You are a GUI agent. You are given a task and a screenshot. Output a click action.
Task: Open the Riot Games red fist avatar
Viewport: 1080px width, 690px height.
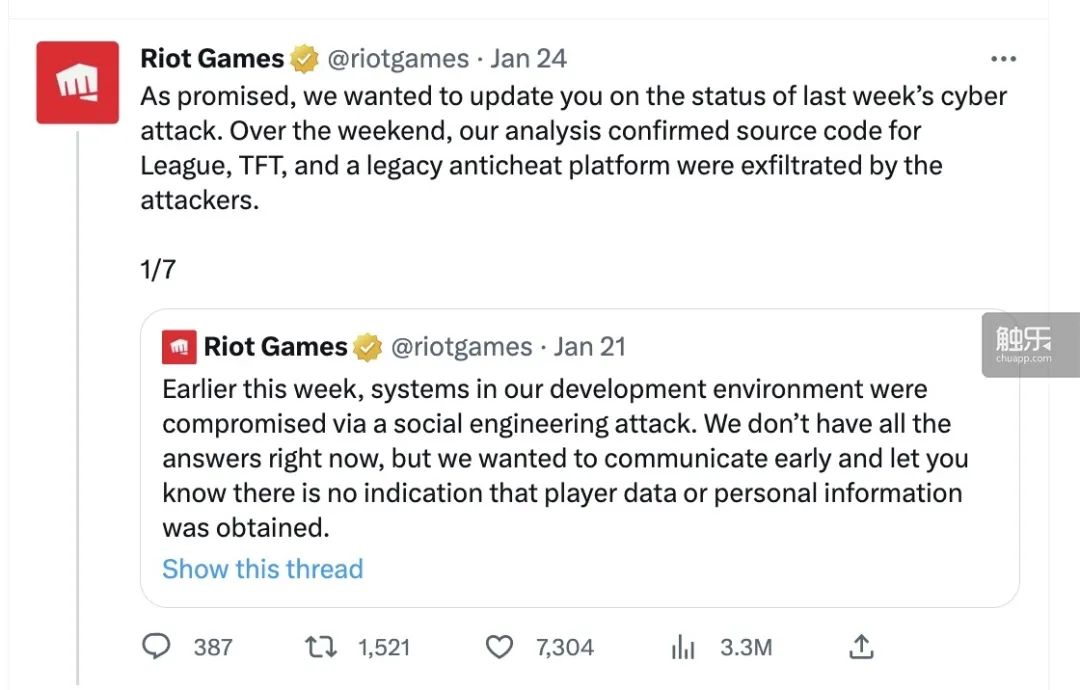pyautogui.click(x=77, y=83)
